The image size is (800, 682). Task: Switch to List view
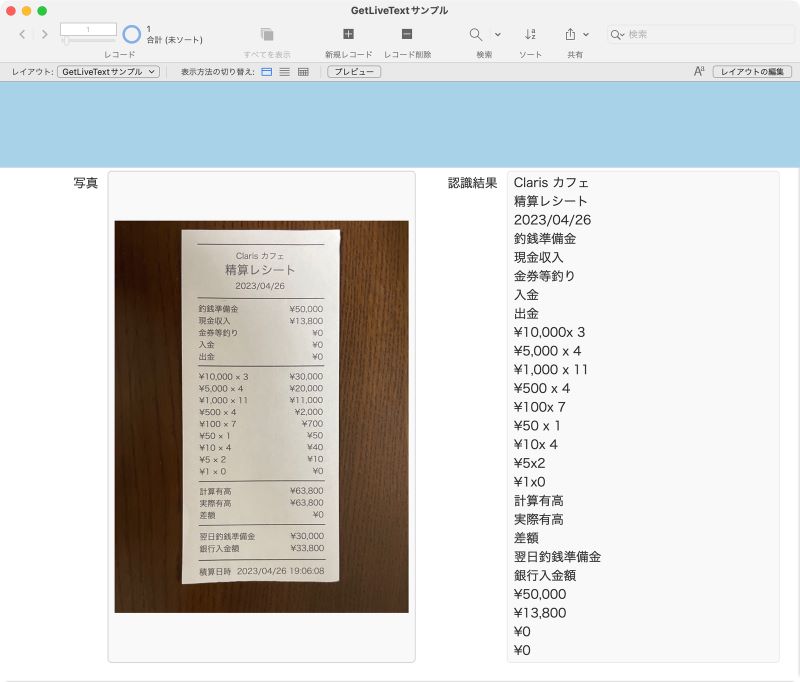(x=285, y=72)
